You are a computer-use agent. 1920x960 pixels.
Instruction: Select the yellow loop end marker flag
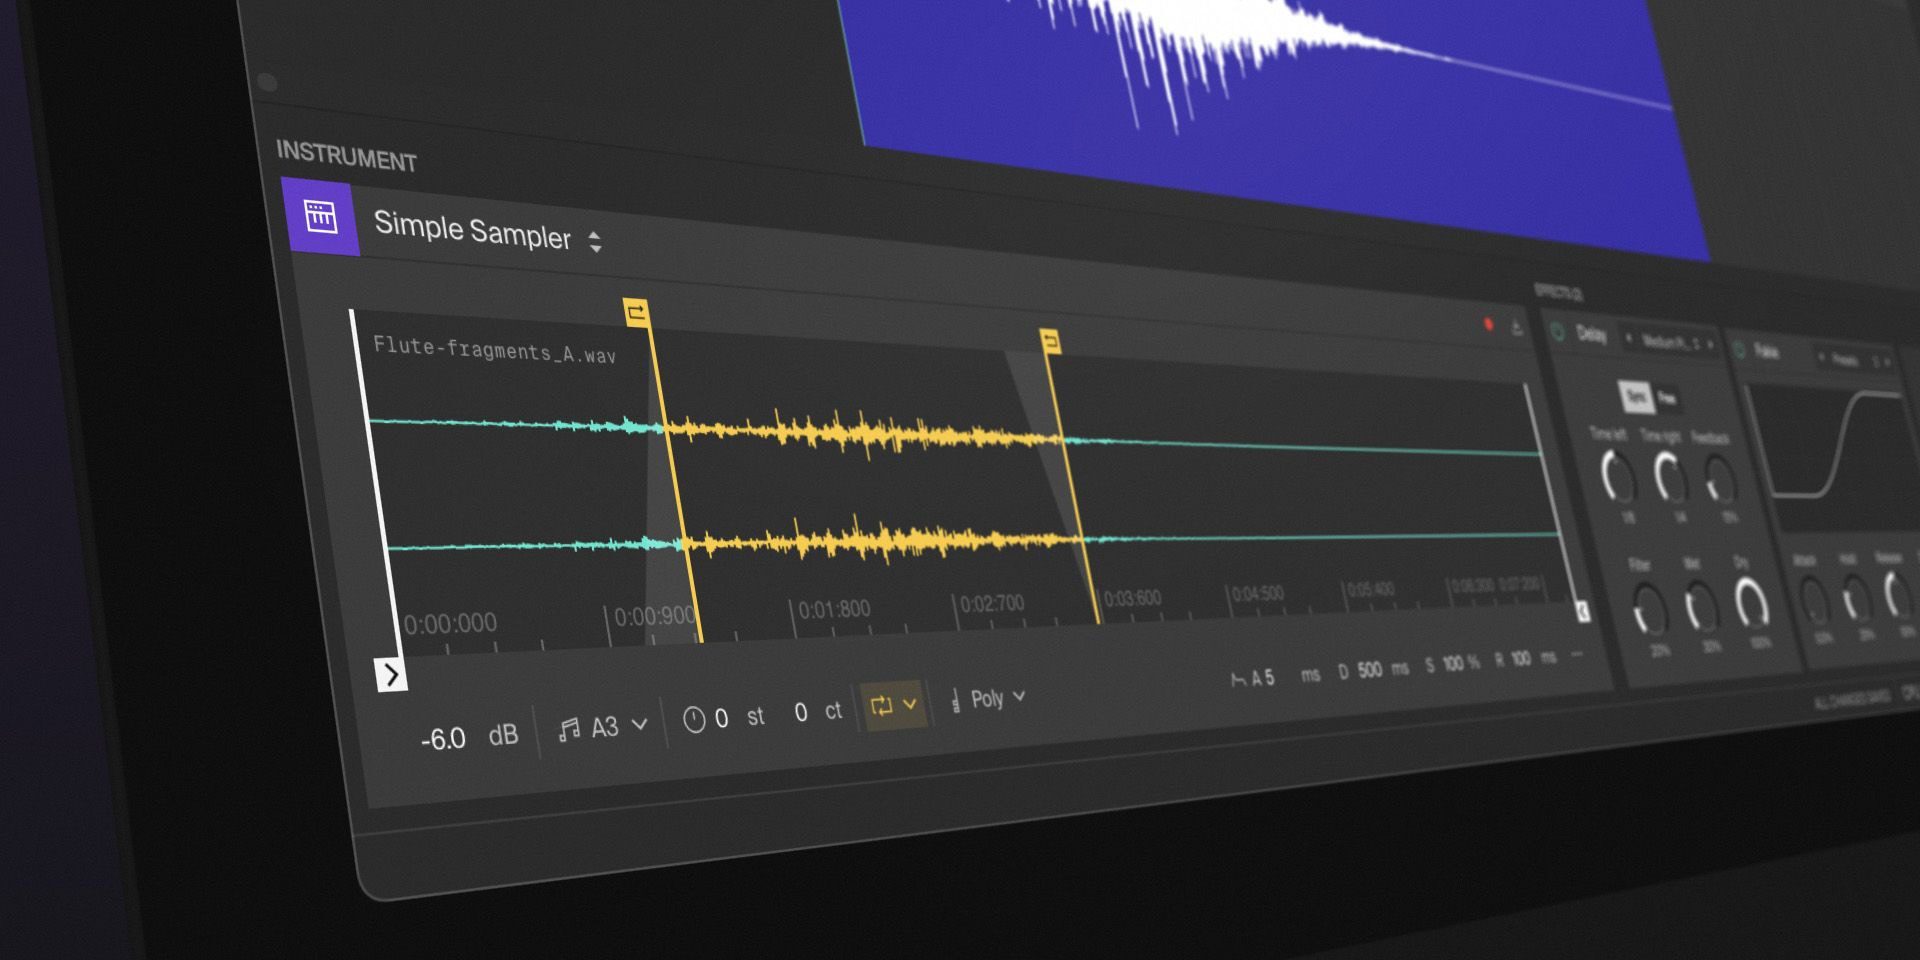click(1050, 342)
